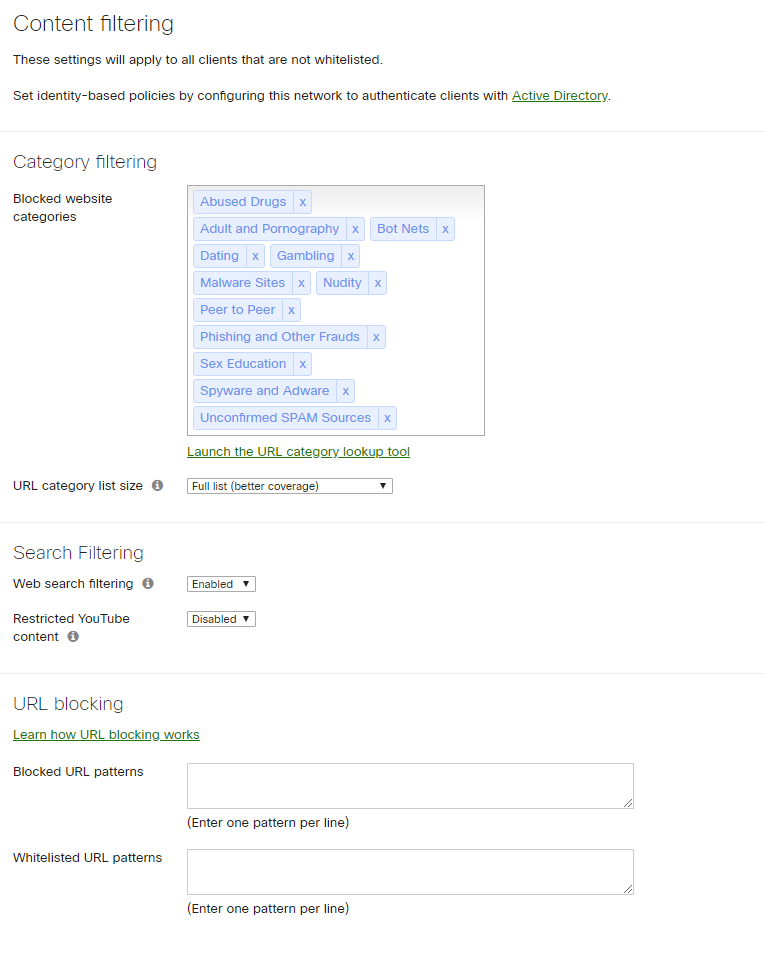The width and height of the screenshot is (765, 975).
Task: Remove the Malware Sites category
Action: [x=301, y=283]
